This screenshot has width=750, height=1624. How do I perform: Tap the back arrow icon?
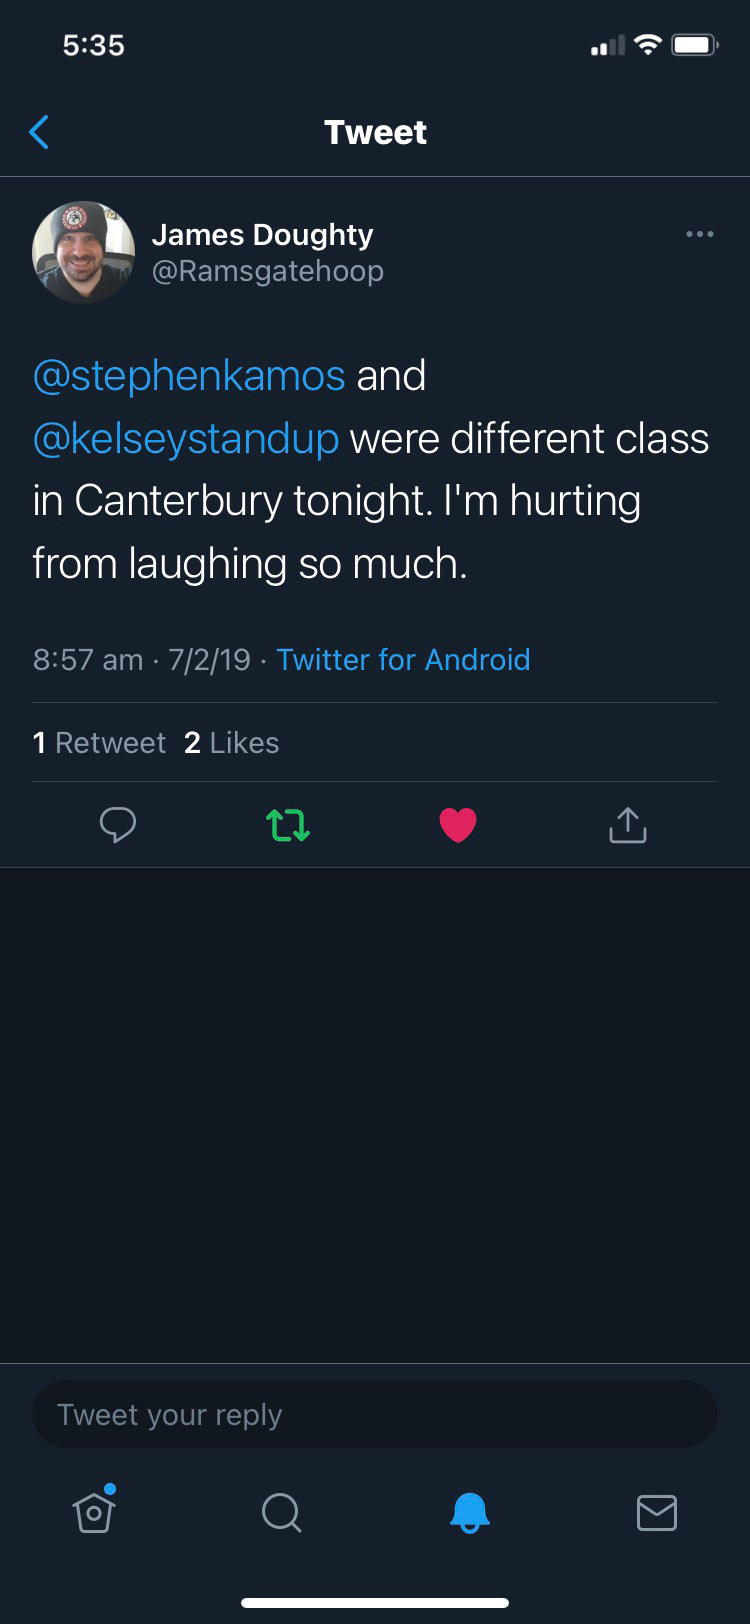40,132
